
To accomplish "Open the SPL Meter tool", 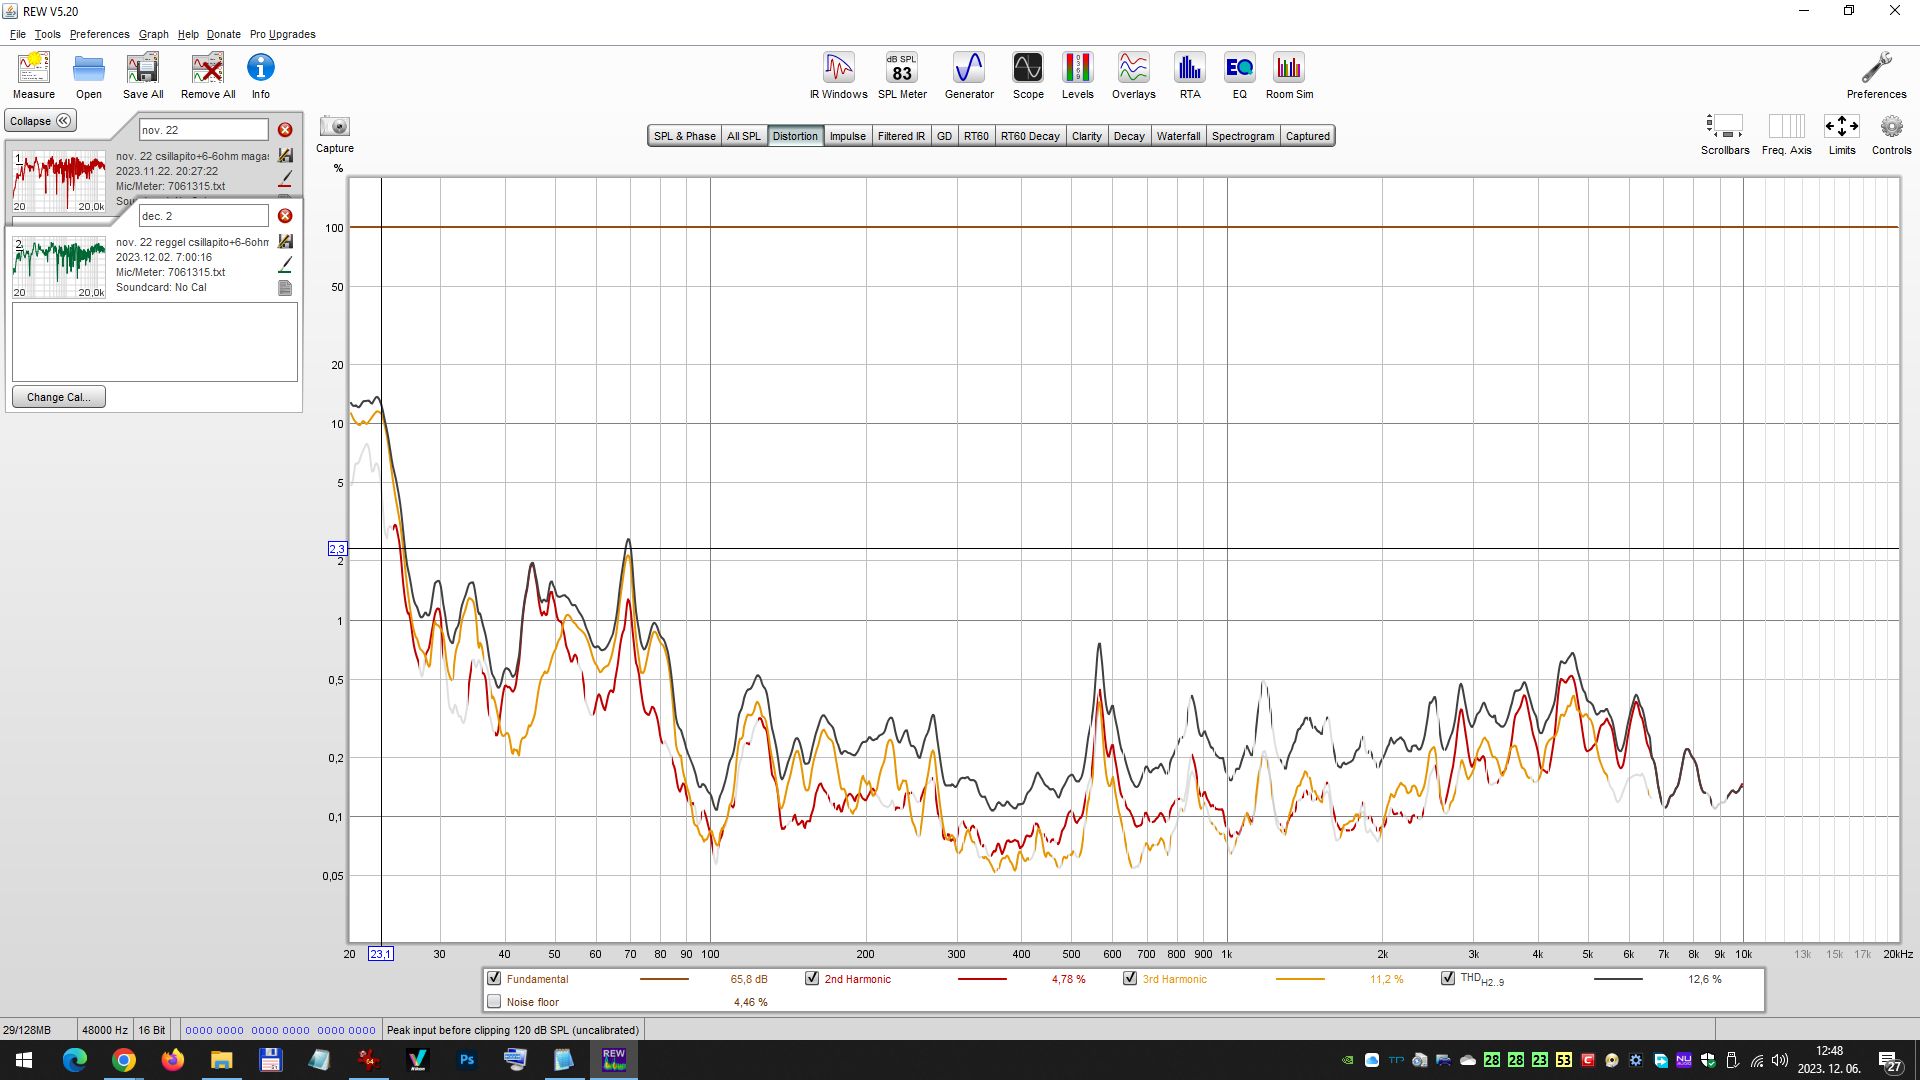I will (x=902, y=76).
